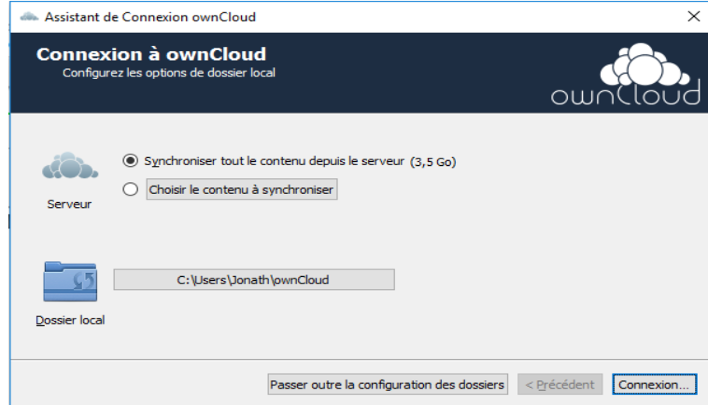Click the 'Dossier local' label
The width and height of the screenshot is (708, 406).
[x=70, y=320]
